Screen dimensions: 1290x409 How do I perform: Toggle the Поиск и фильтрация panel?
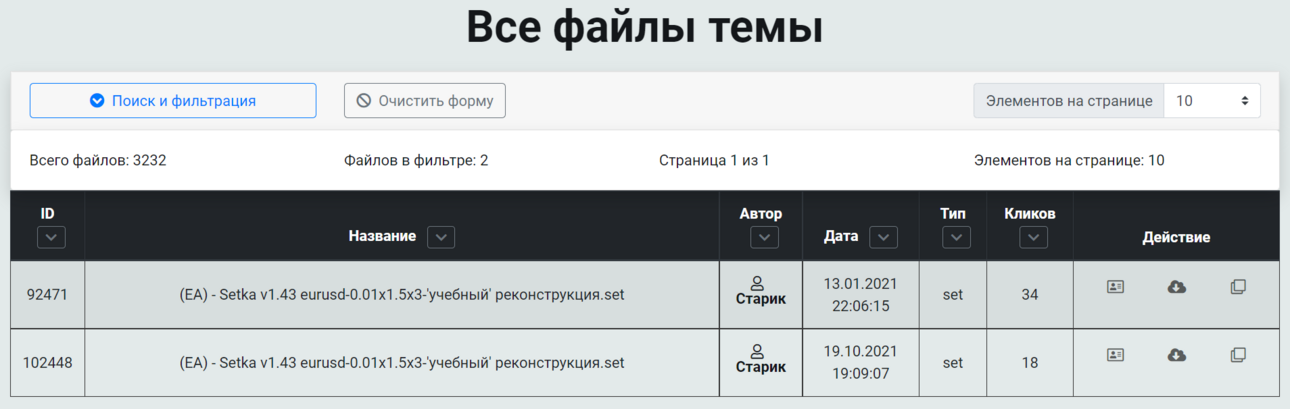point(173,101)
